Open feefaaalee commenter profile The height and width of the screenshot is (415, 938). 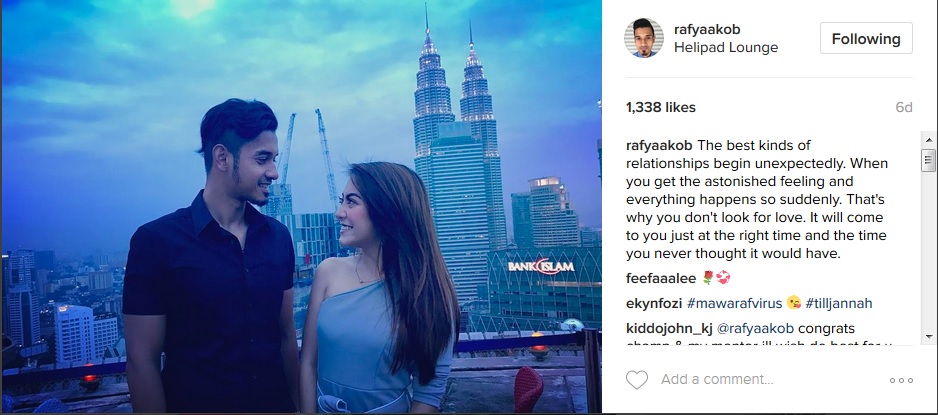coord(661,279)
